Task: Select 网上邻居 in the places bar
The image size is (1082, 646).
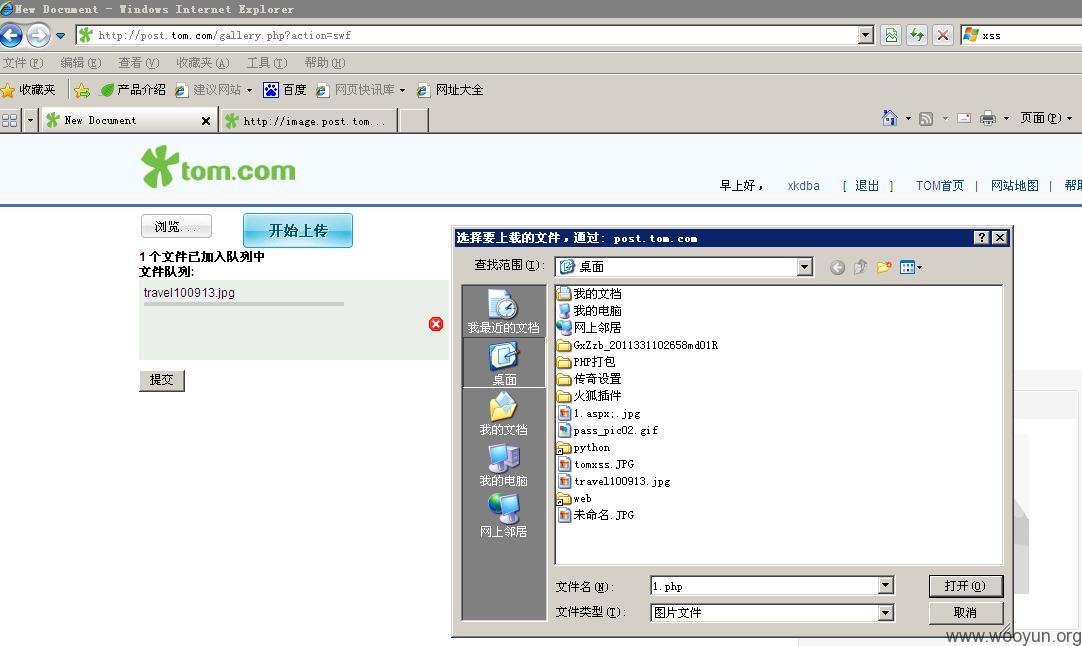Action: [x=504, y=516]
